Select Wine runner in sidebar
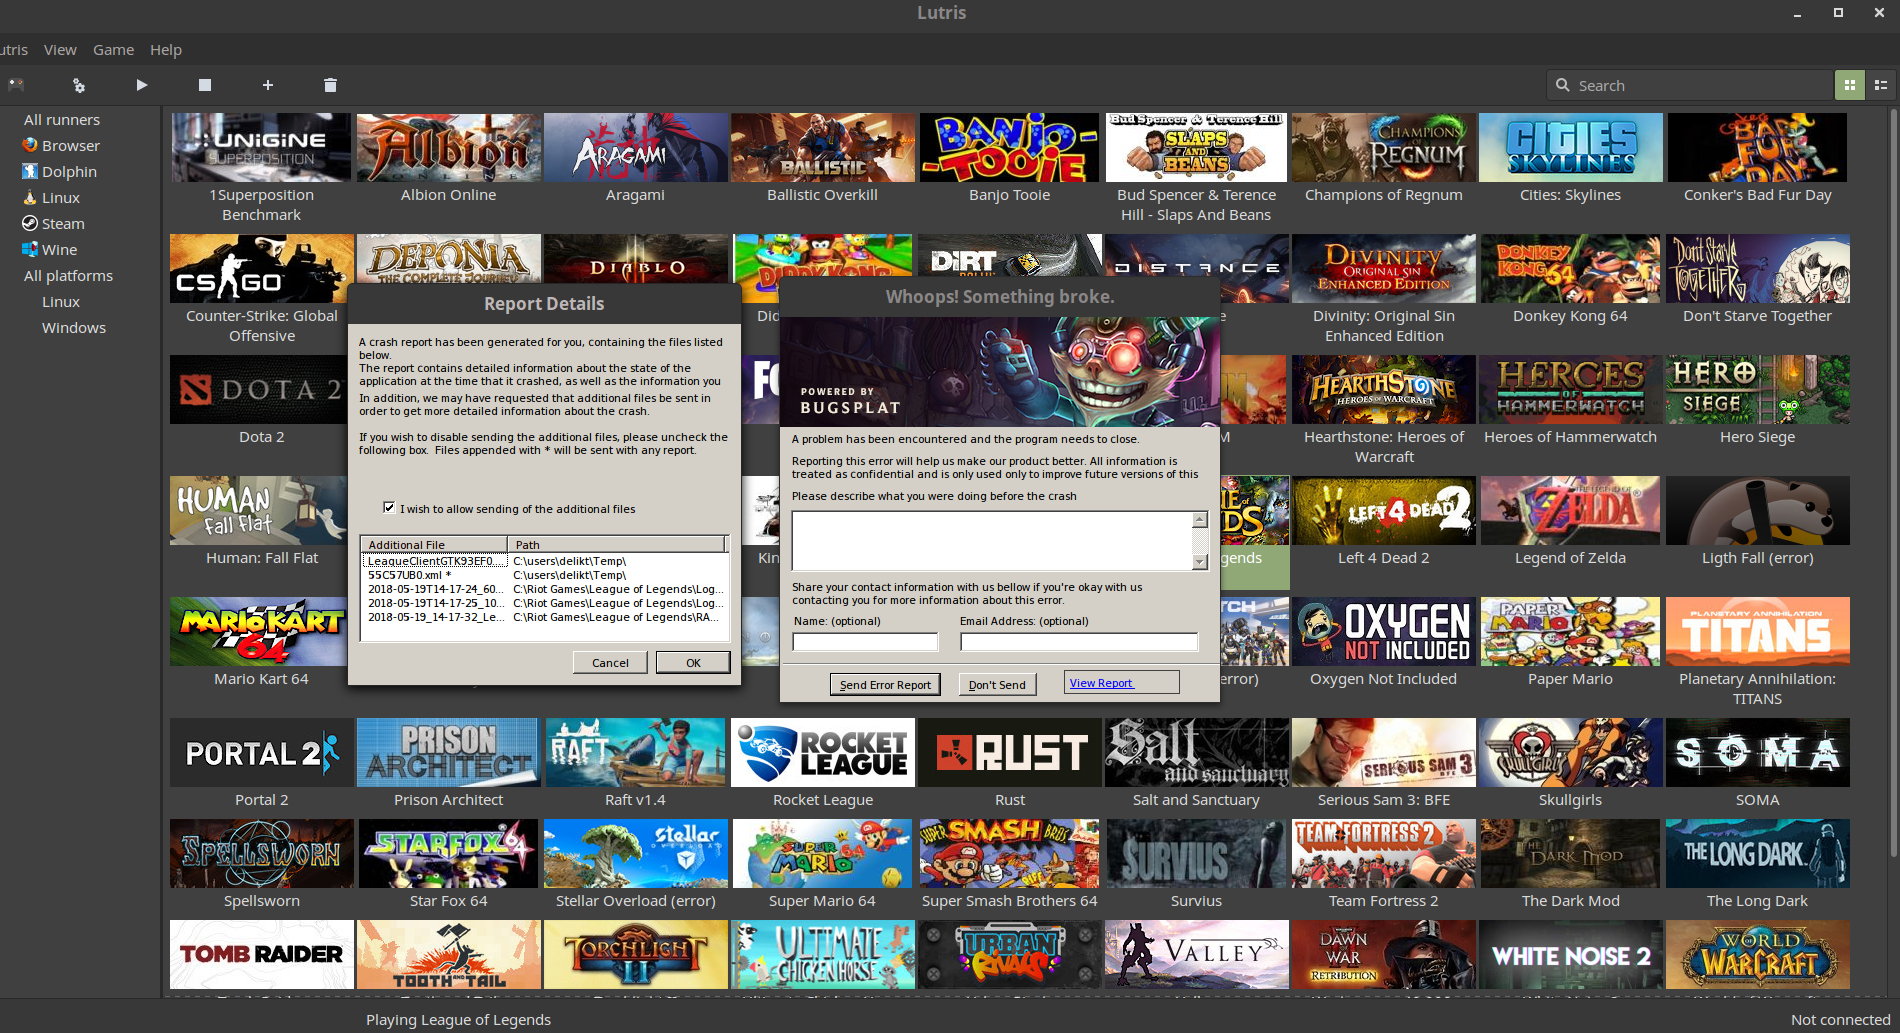 (x=49, y=250)
